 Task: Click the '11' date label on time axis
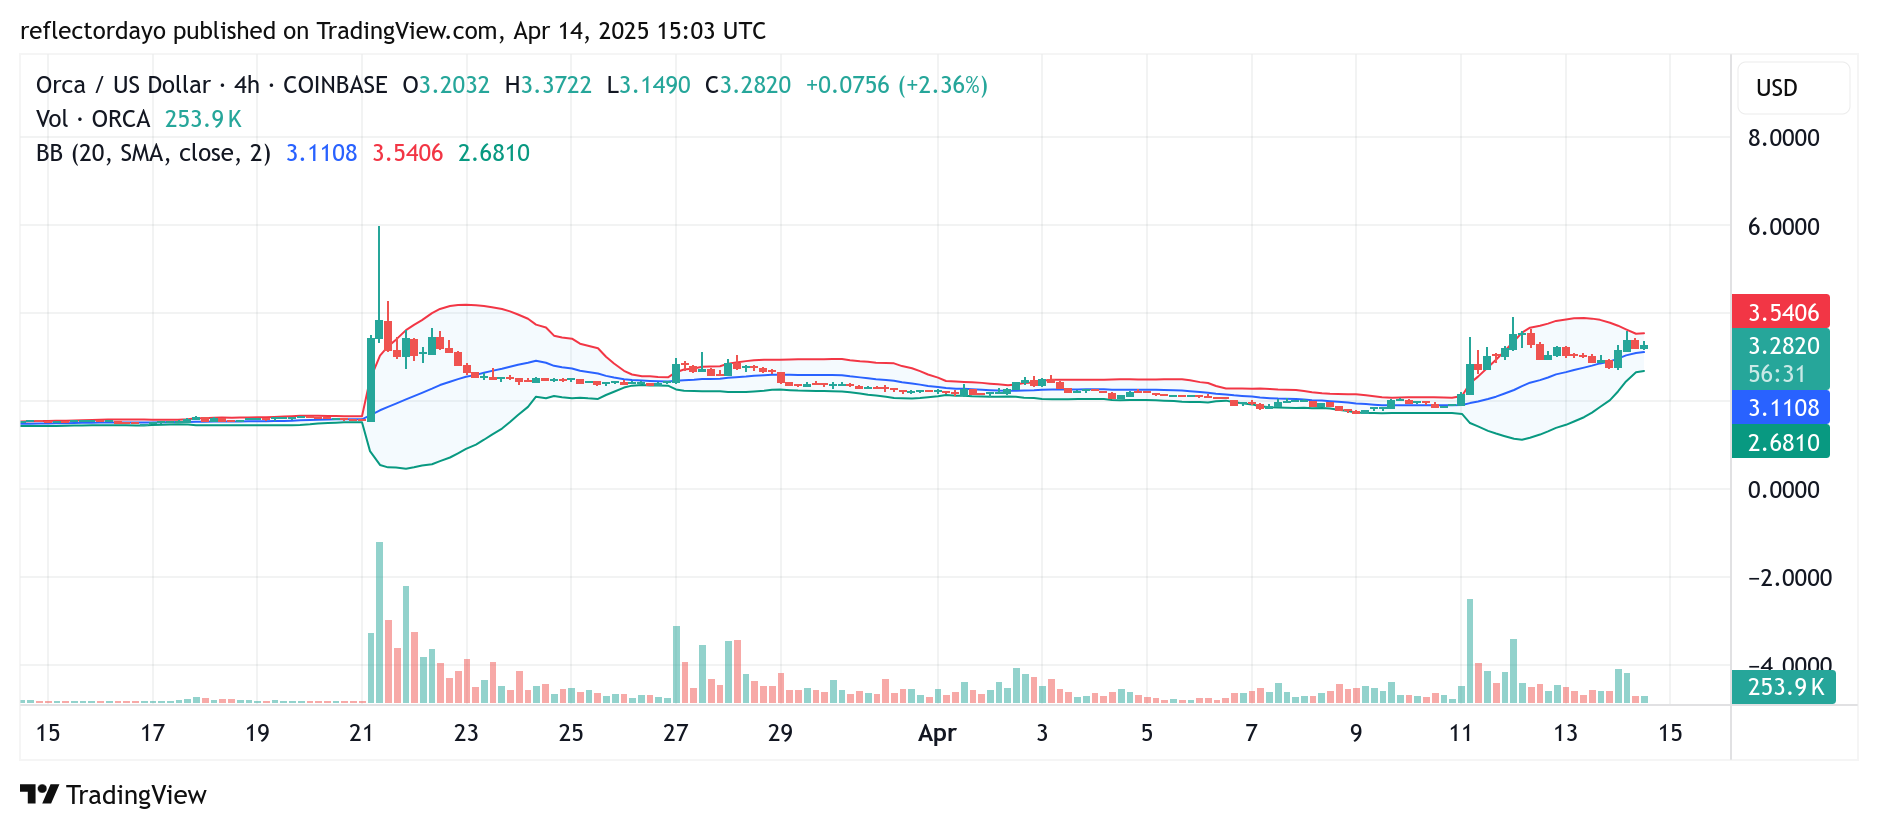(x=1460, y=733)
